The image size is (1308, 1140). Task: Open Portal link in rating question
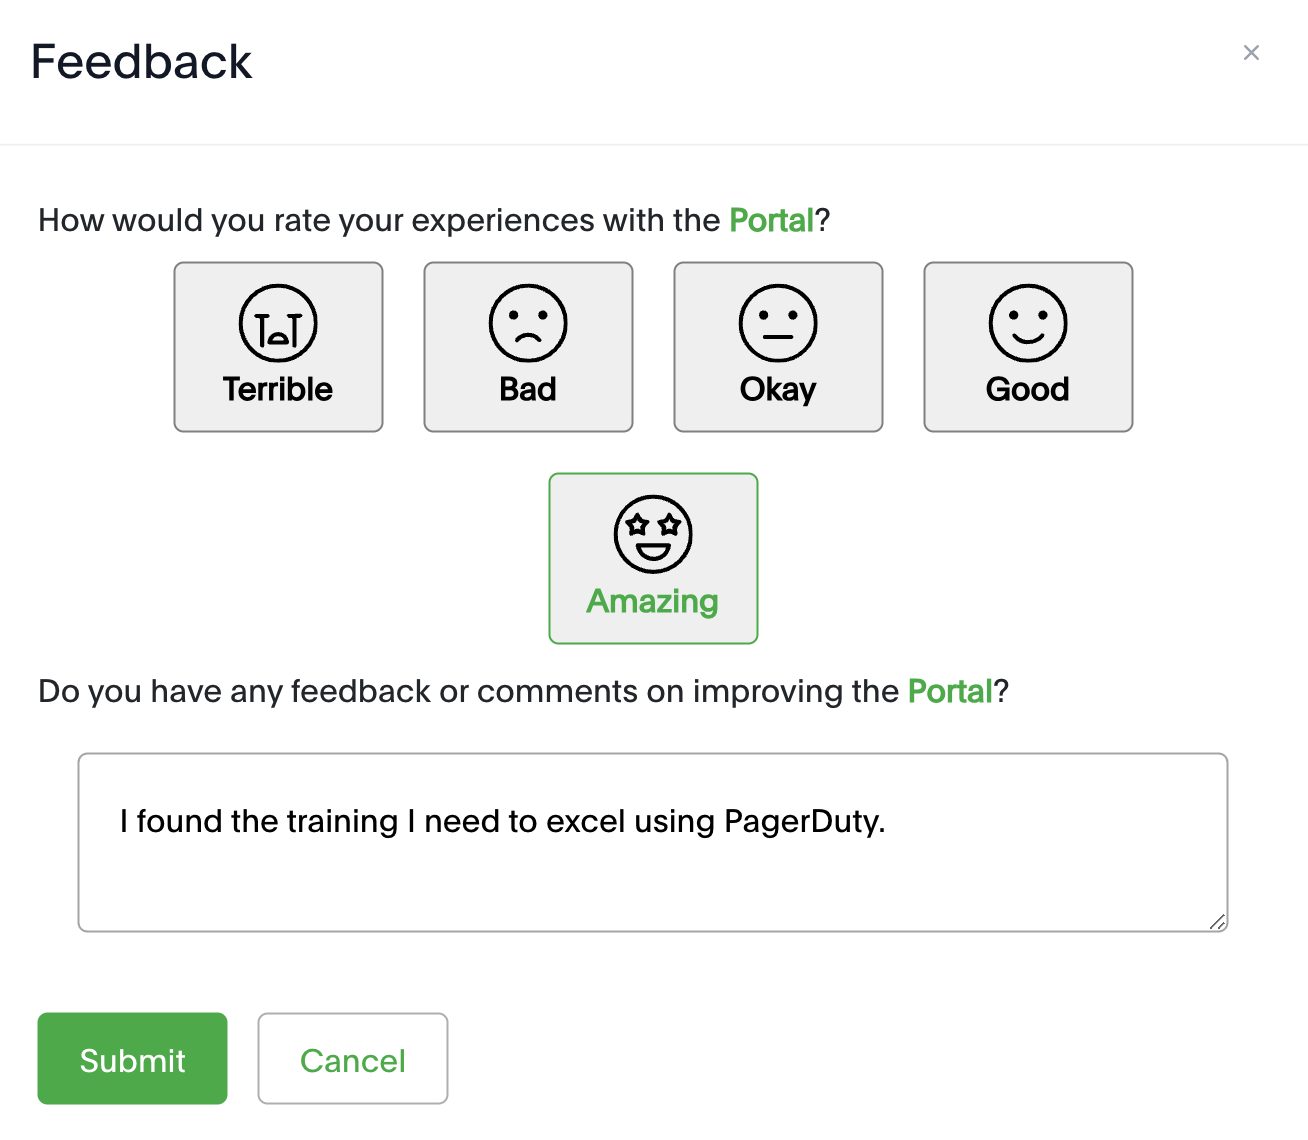[x=772, y=220]
